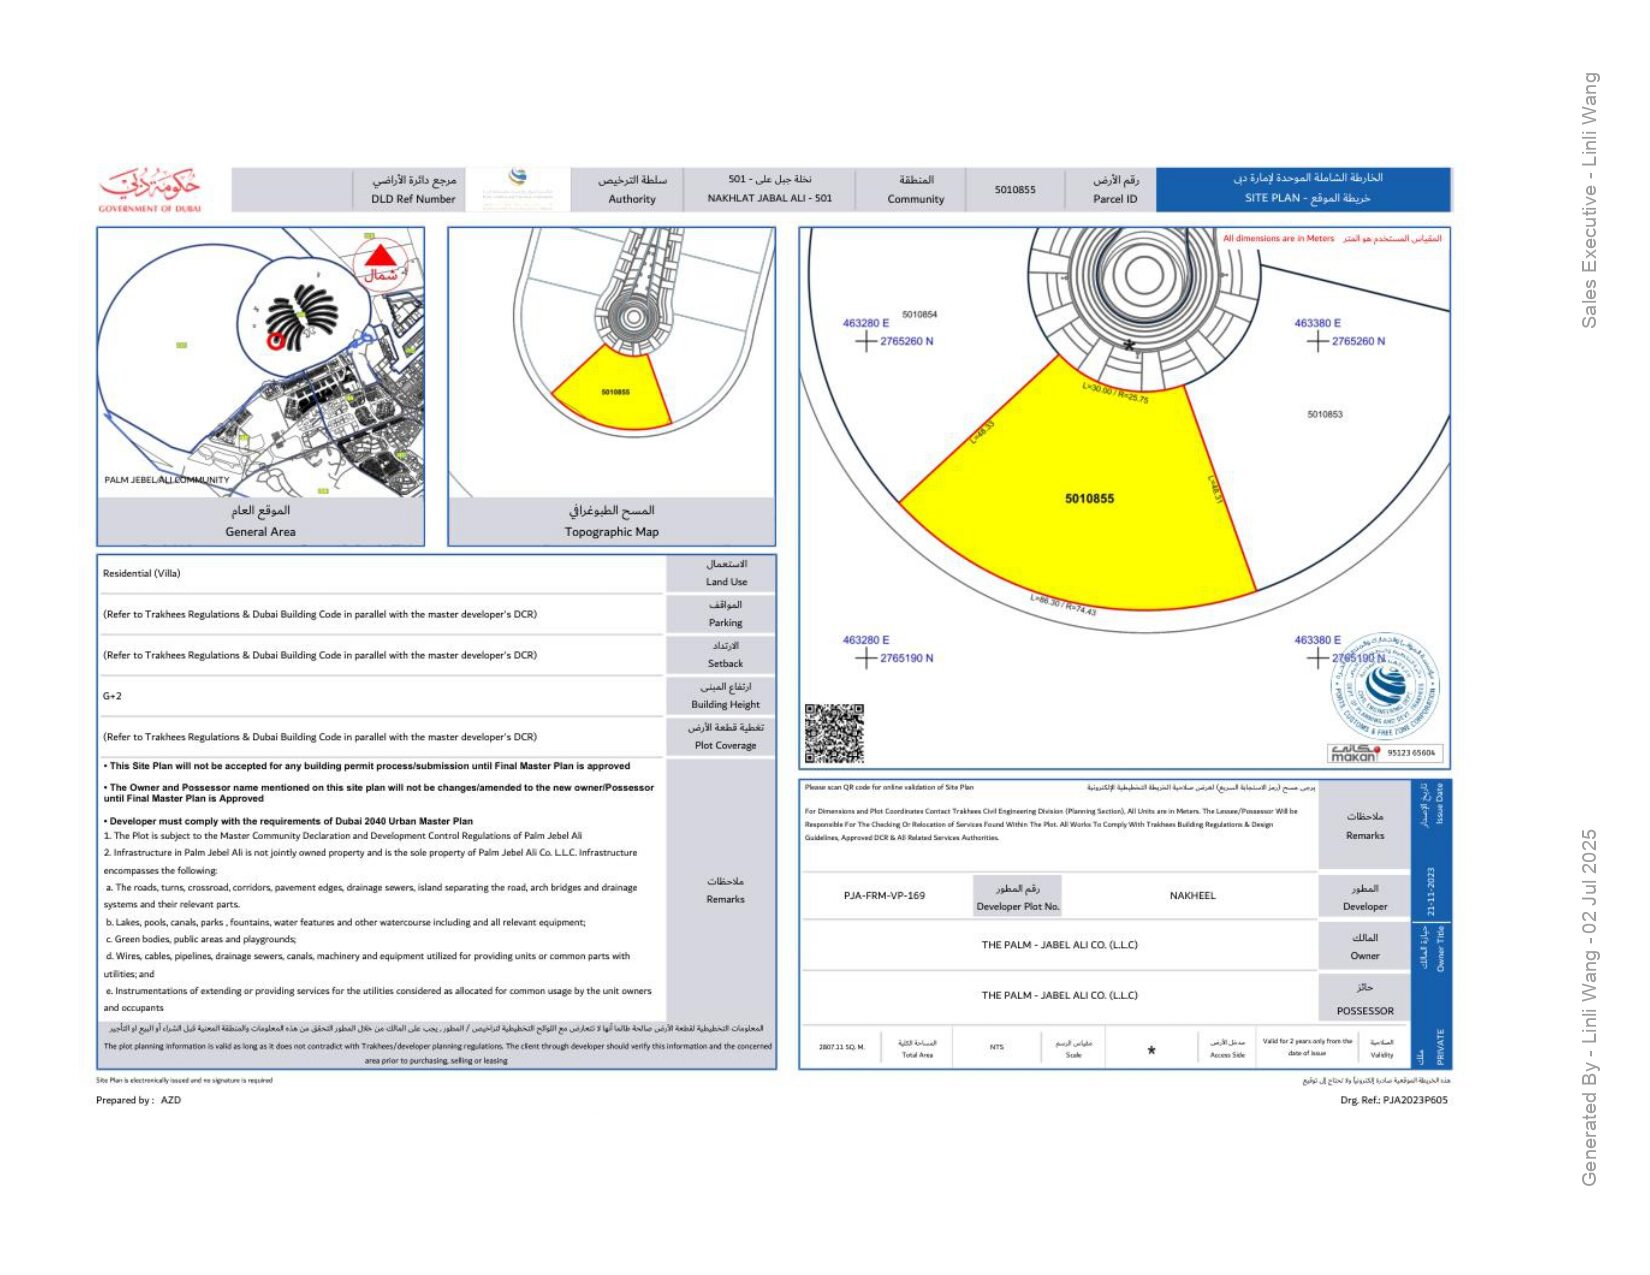This screenshot has width=1650, height=1275.
Task: Select 'Residential (Villa)' land use value
Action: pyautogui.click(x=141, y=573)
